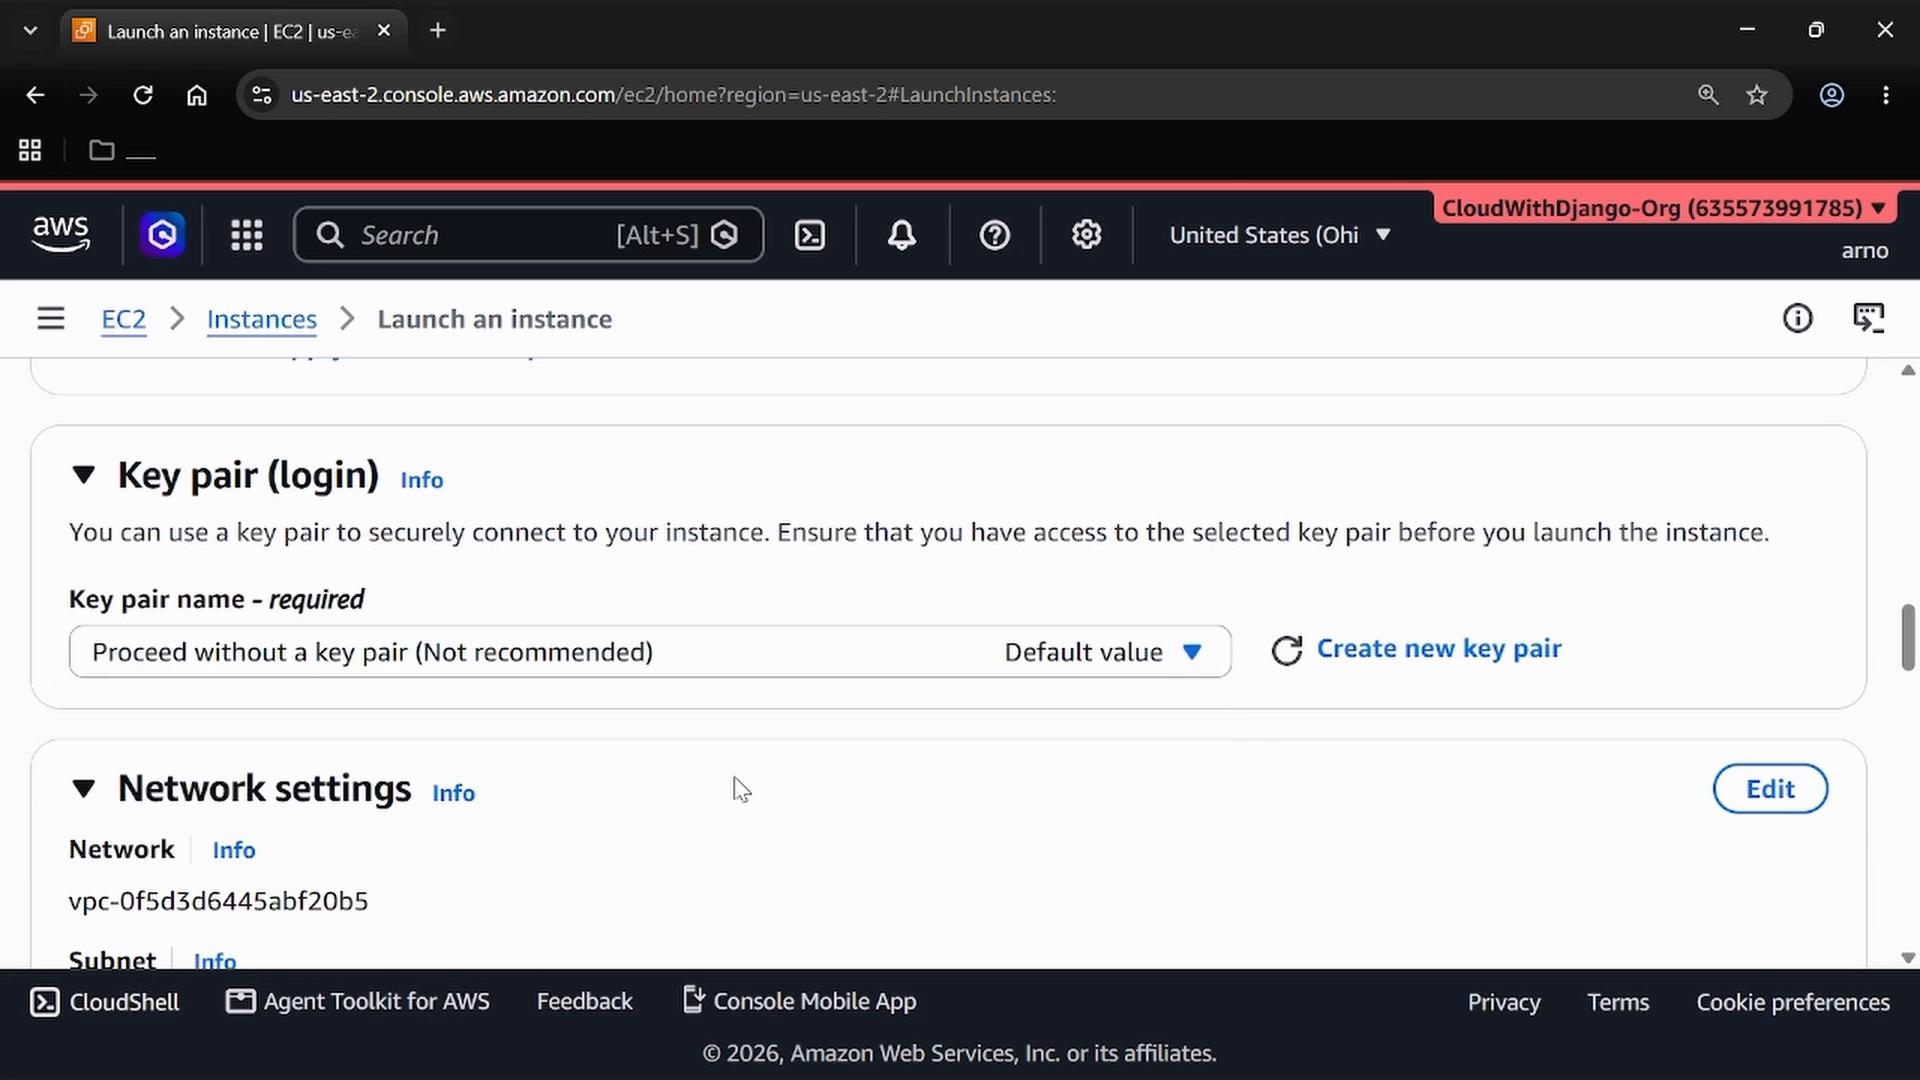Open CloudShell from the footer bar
This screenshot has height=1080, width=1920.
[105, 1002]
